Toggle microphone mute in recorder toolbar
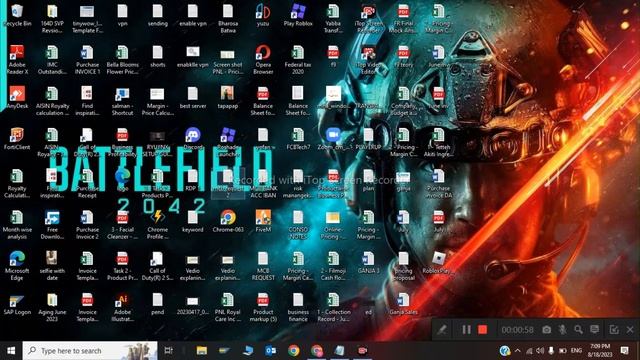The image size is (640, 360). [562, 330]
